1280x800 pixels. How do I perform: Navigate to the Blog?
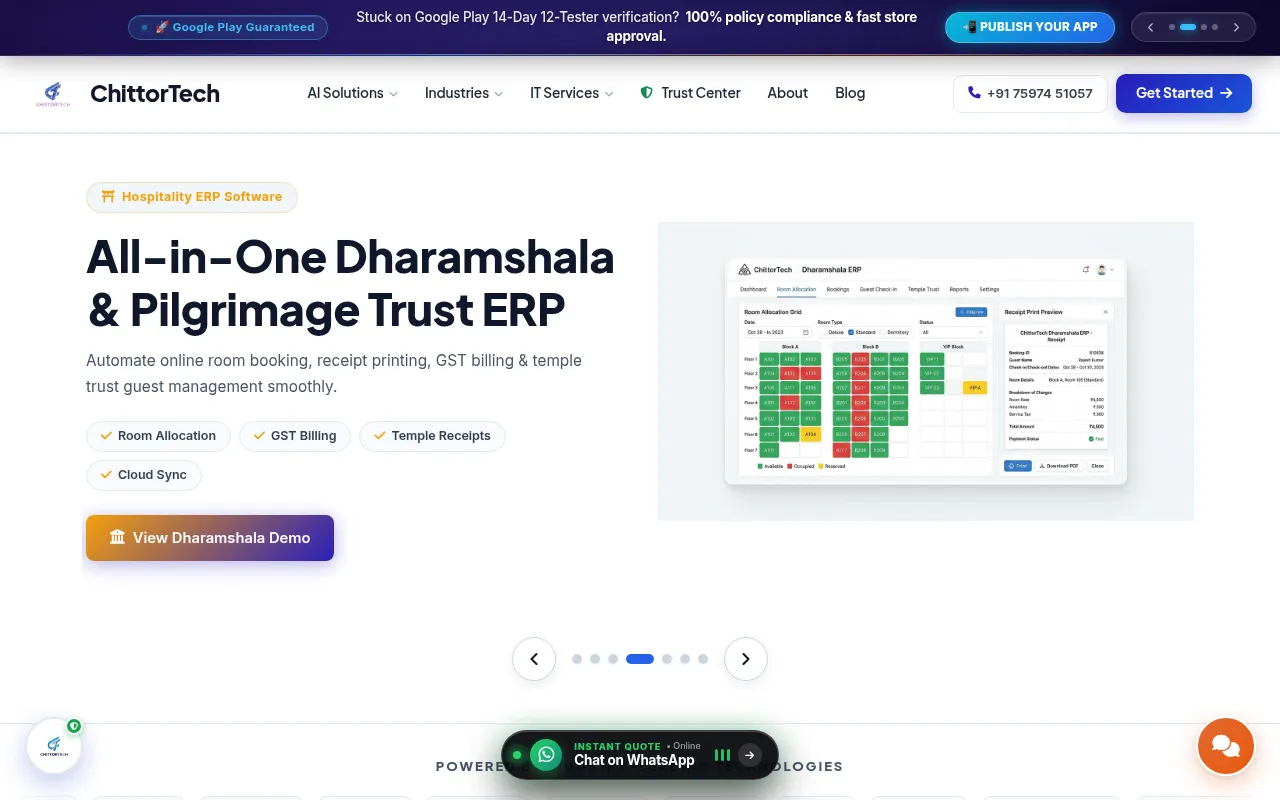[x=850, y=93]
